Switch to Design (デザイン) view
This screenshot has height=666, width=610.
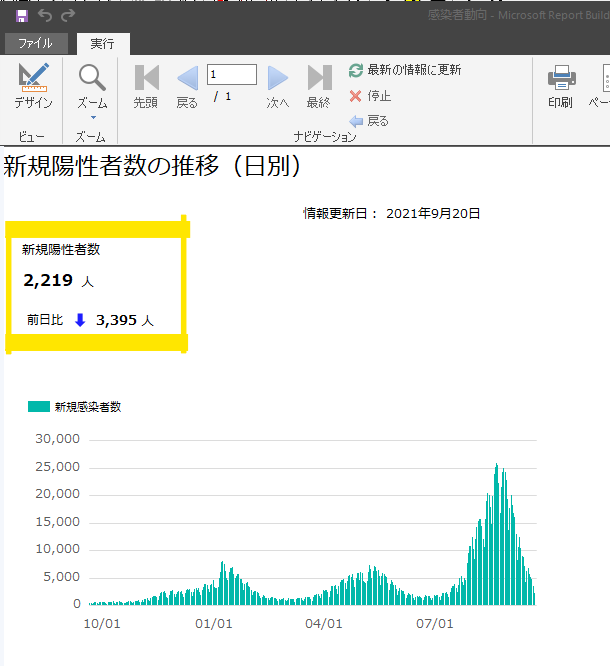33,85
